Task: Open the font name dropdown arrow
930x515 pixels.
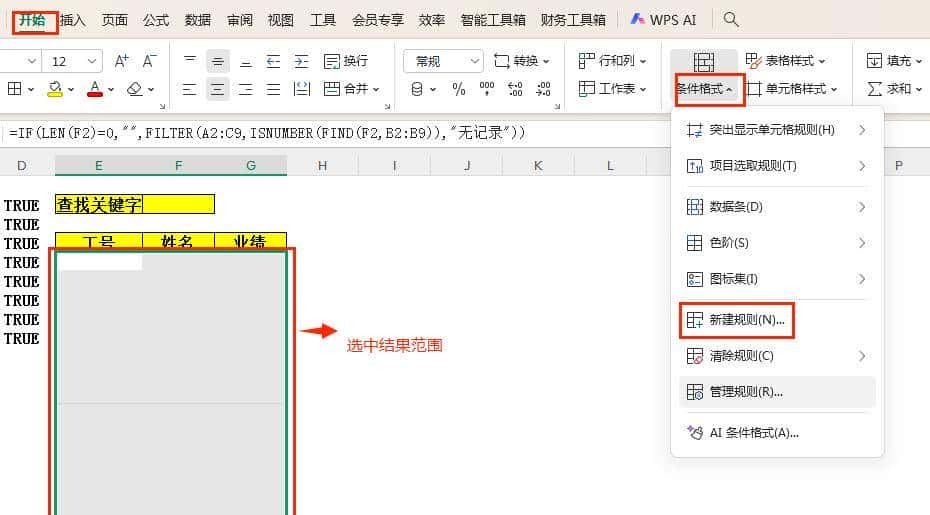Action: tap(32, 61)
